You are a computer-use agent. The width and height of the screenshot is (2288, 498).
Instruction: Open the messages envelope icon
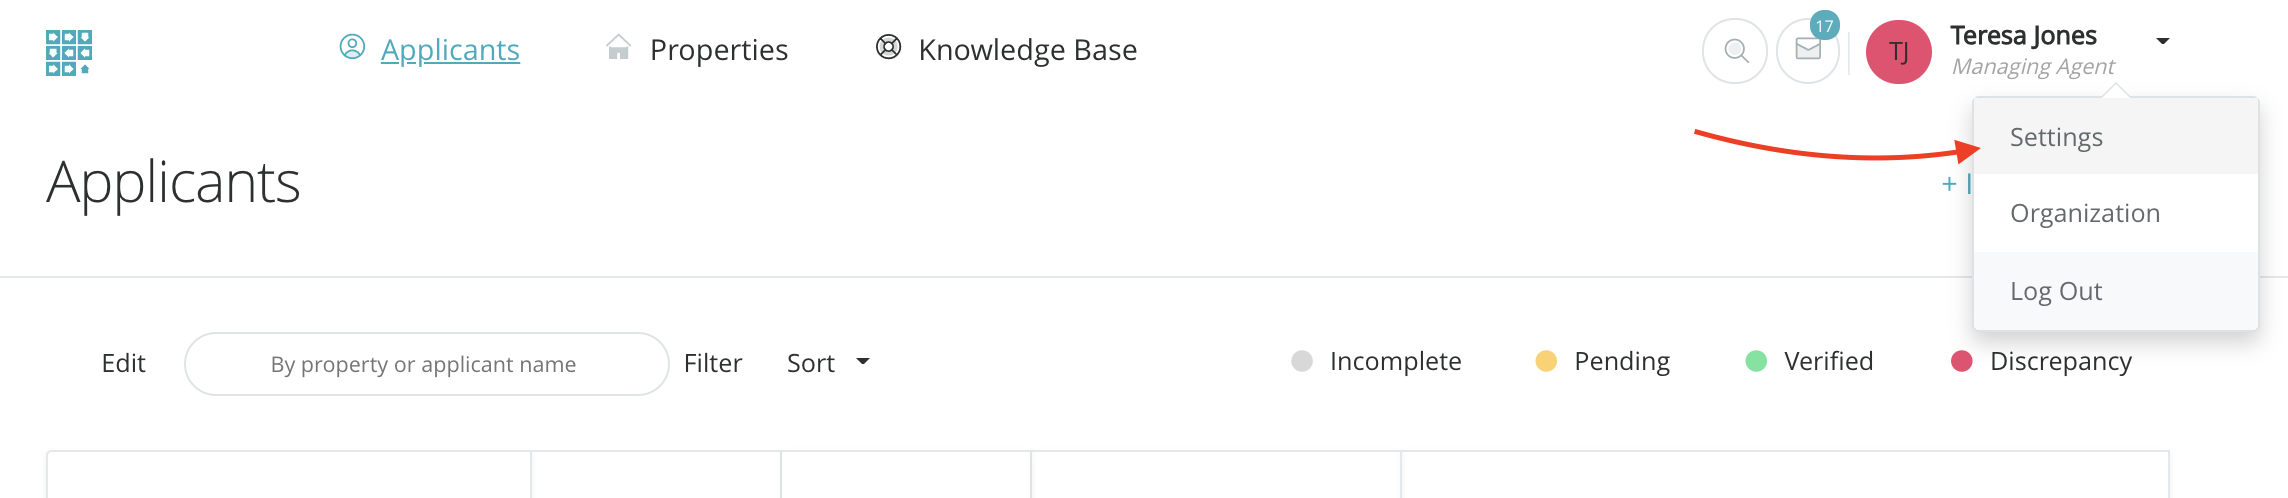pos(1808,50)
